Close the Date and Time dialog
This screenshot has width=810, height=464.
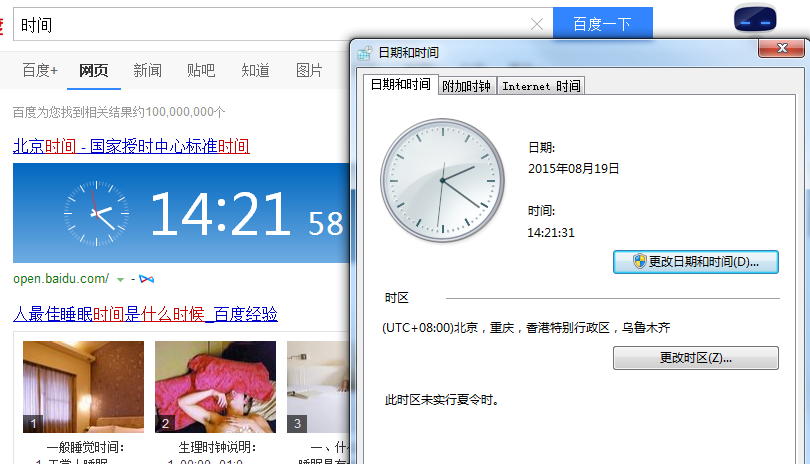[x=782, y=48]
